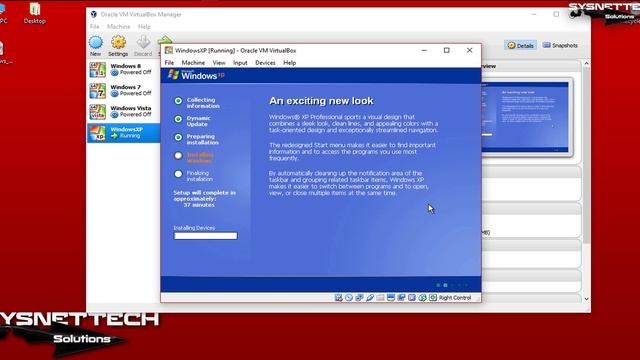Click the USB devices pen-shaped status icon

coord(370,298)
